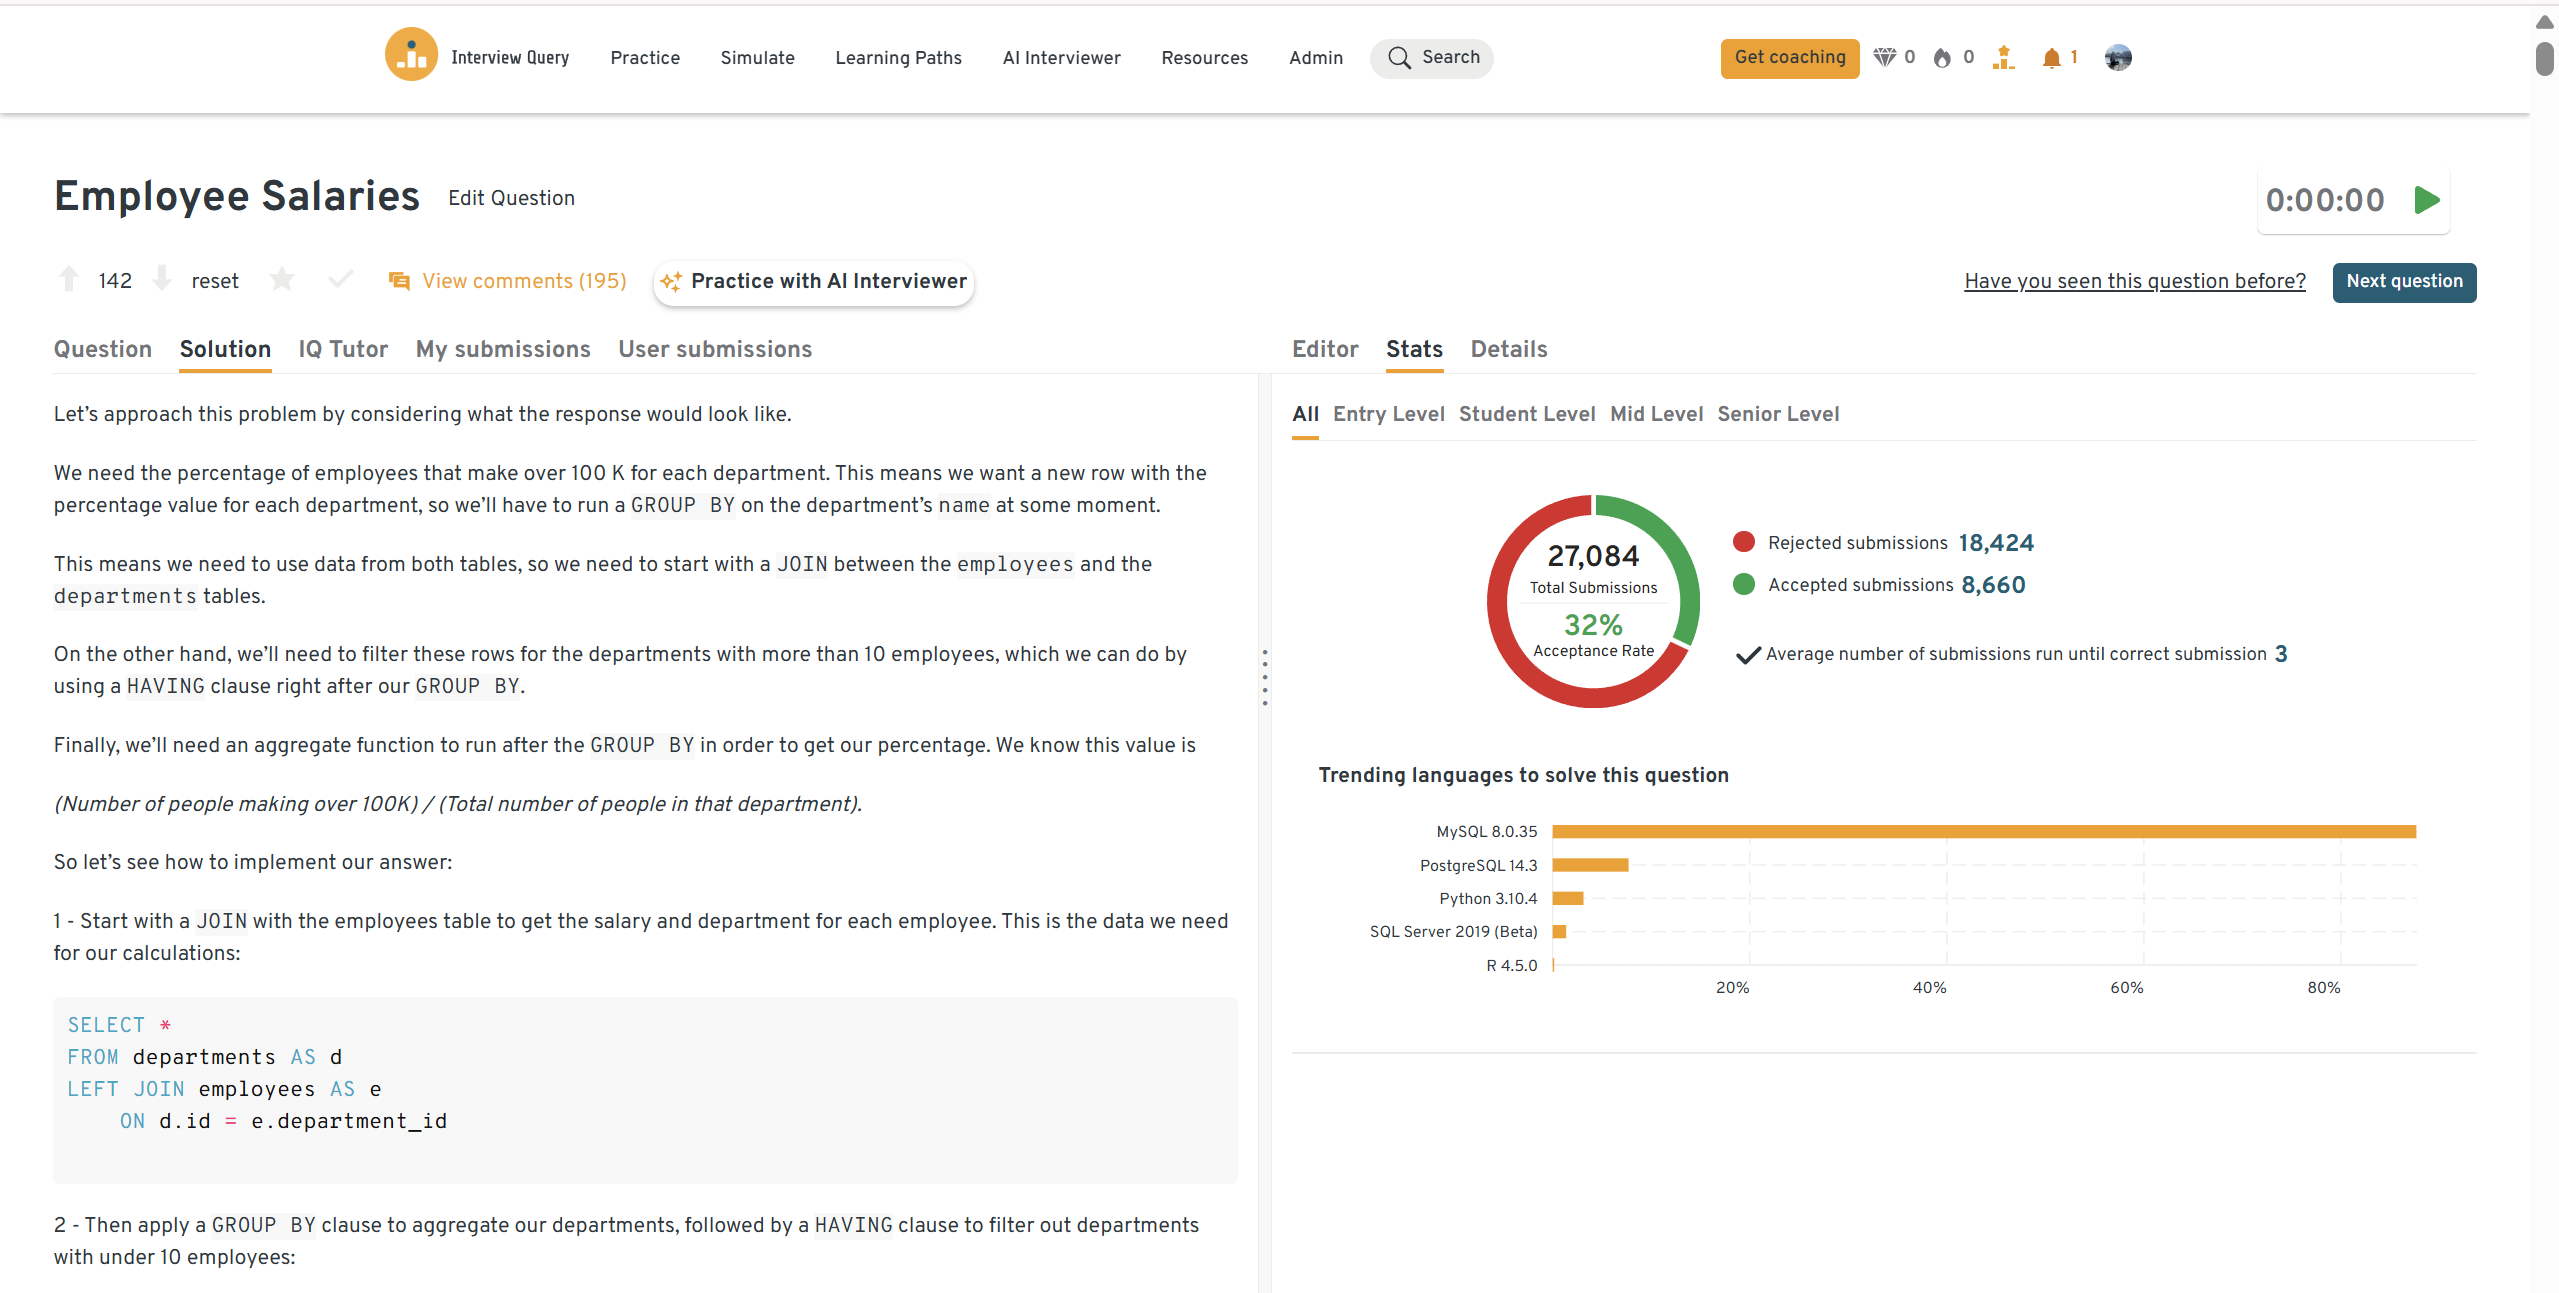Click the flame streak icon
The width and height of the screenshot is (2559, 1293).
[x=1942, y=58]
